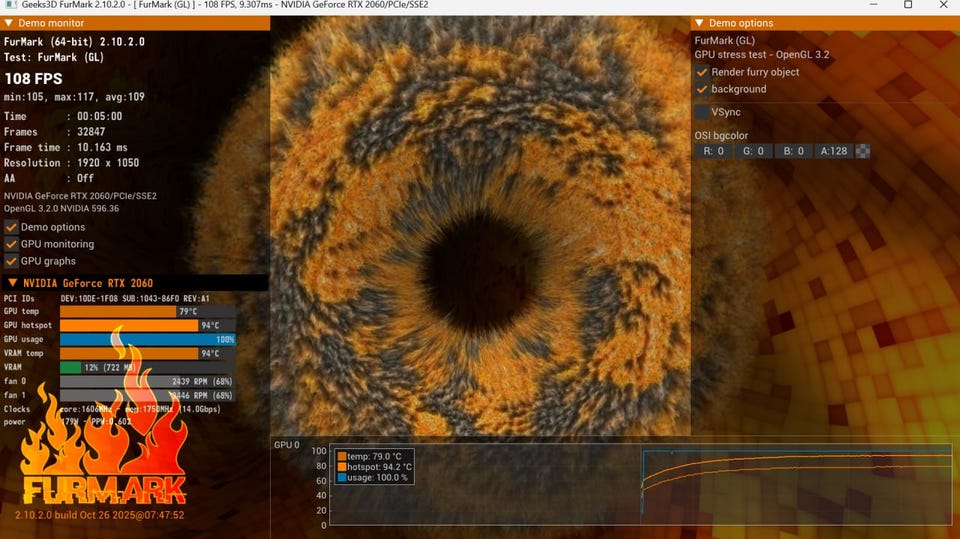Uncheck the Demo options checkbox
Screen dimensions: 960x539
[x=11, y=227]
